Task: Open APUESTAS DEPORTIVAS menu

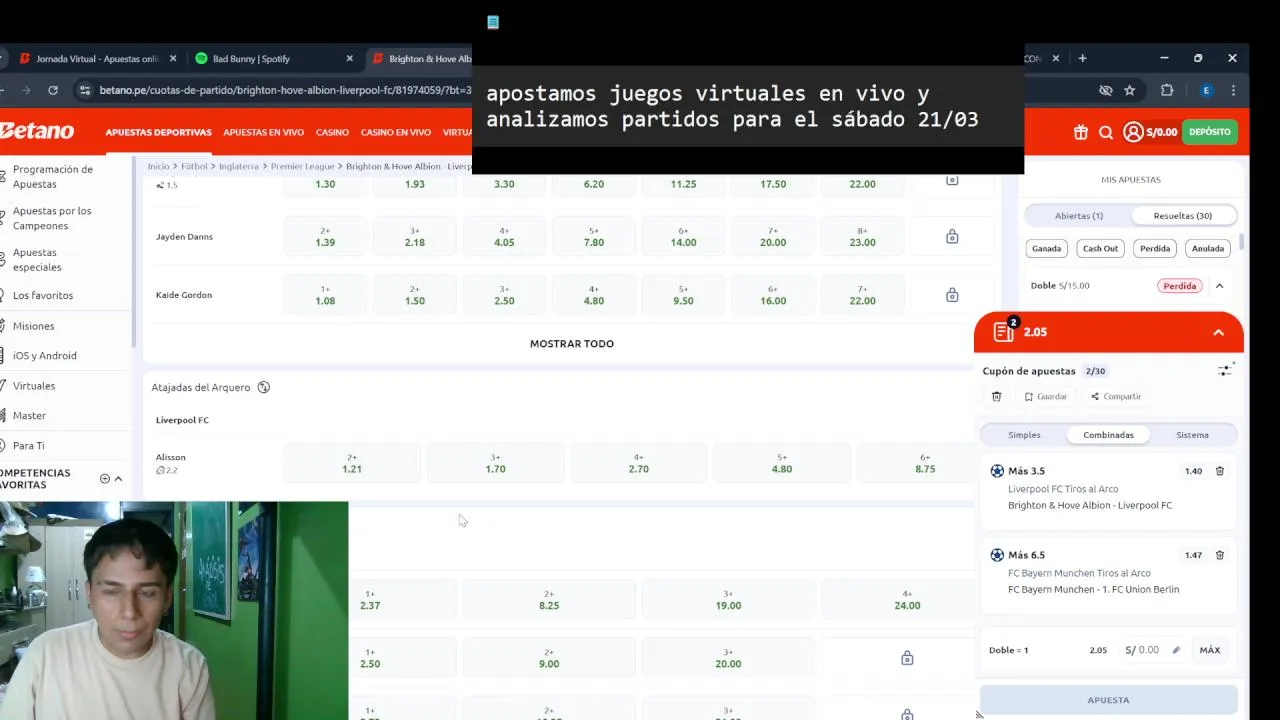Action: (x=158, y=132)
